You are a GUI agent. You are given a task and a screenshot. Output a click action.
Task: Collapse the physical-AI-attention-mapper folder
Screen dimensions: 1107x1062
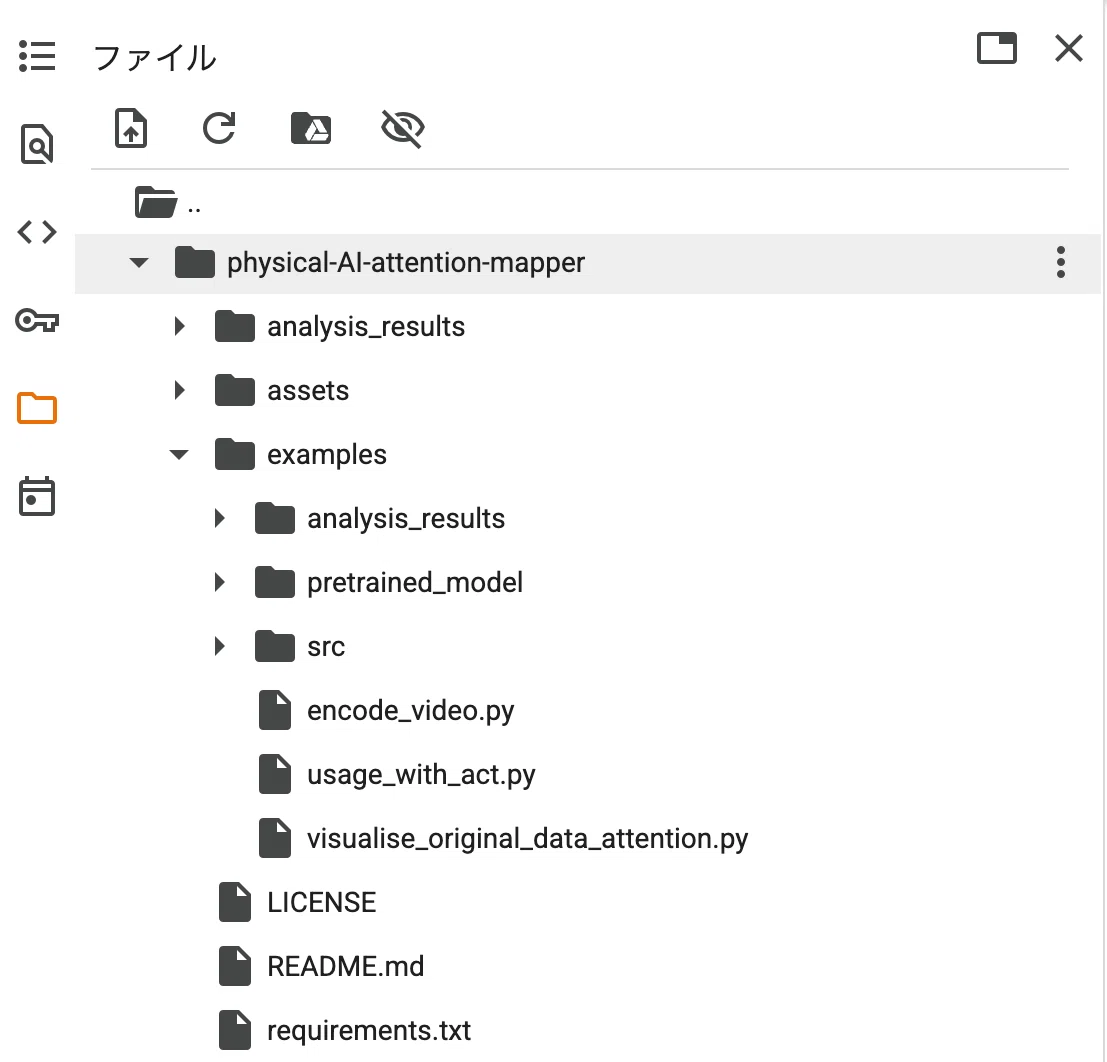139,263
